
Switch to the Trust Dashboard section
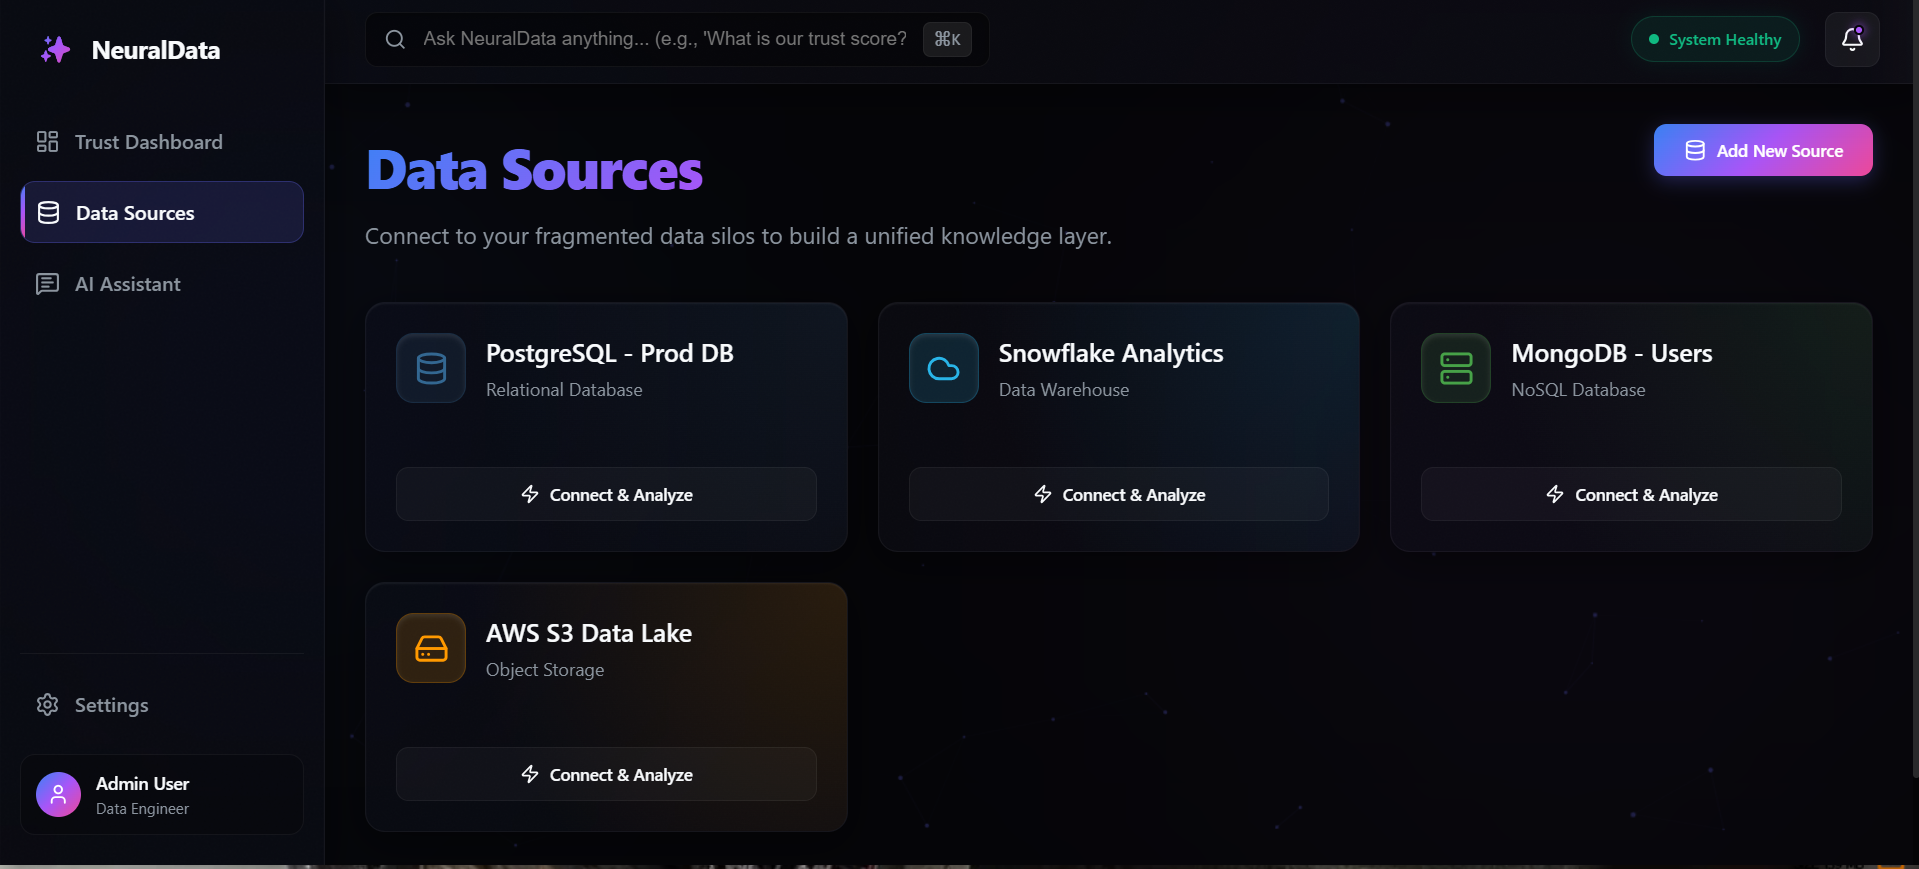(148, 141)
